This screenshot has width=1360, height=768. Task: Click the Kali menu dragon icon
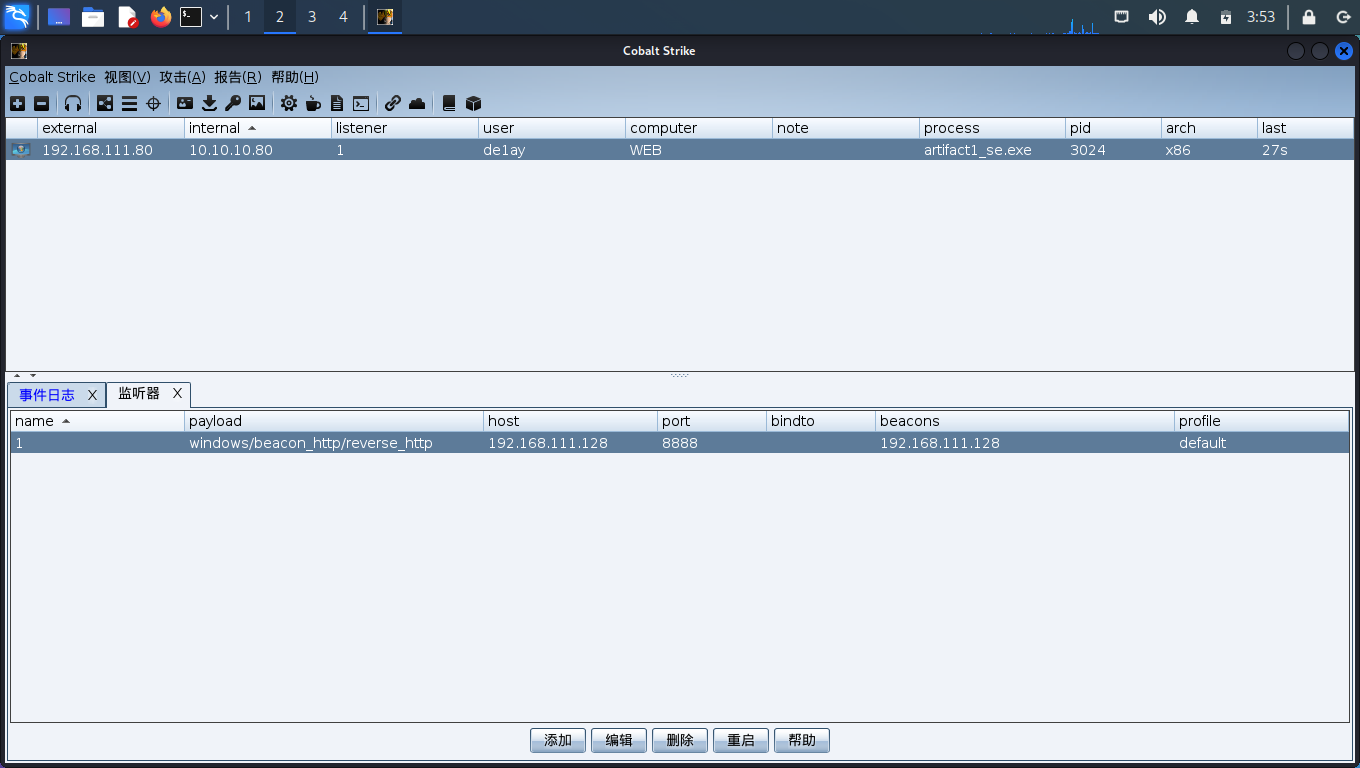[x=17, y=17]
